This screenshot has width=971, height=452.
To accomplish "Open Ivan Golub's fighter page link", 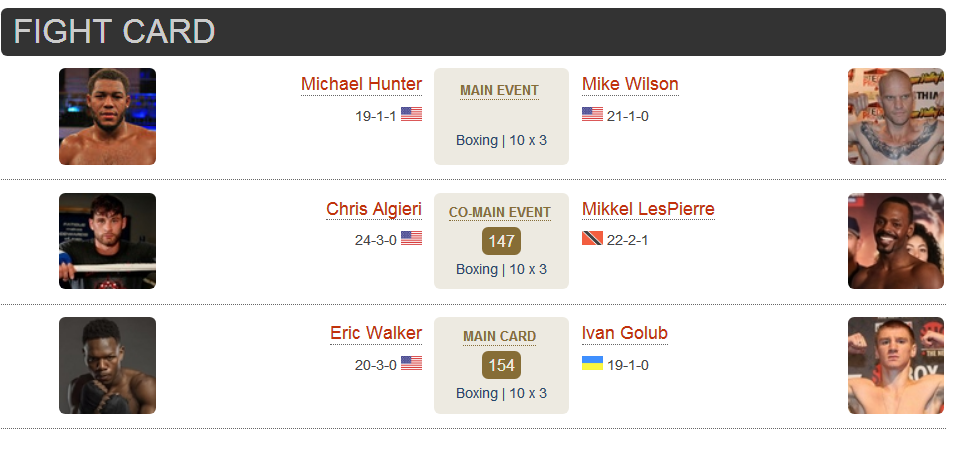I will coord(625,333).
